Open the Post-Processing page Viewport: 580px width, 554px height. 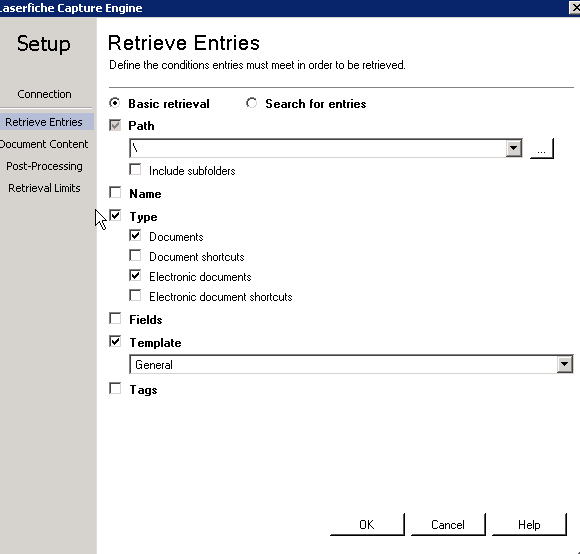(x=44, y=166)
